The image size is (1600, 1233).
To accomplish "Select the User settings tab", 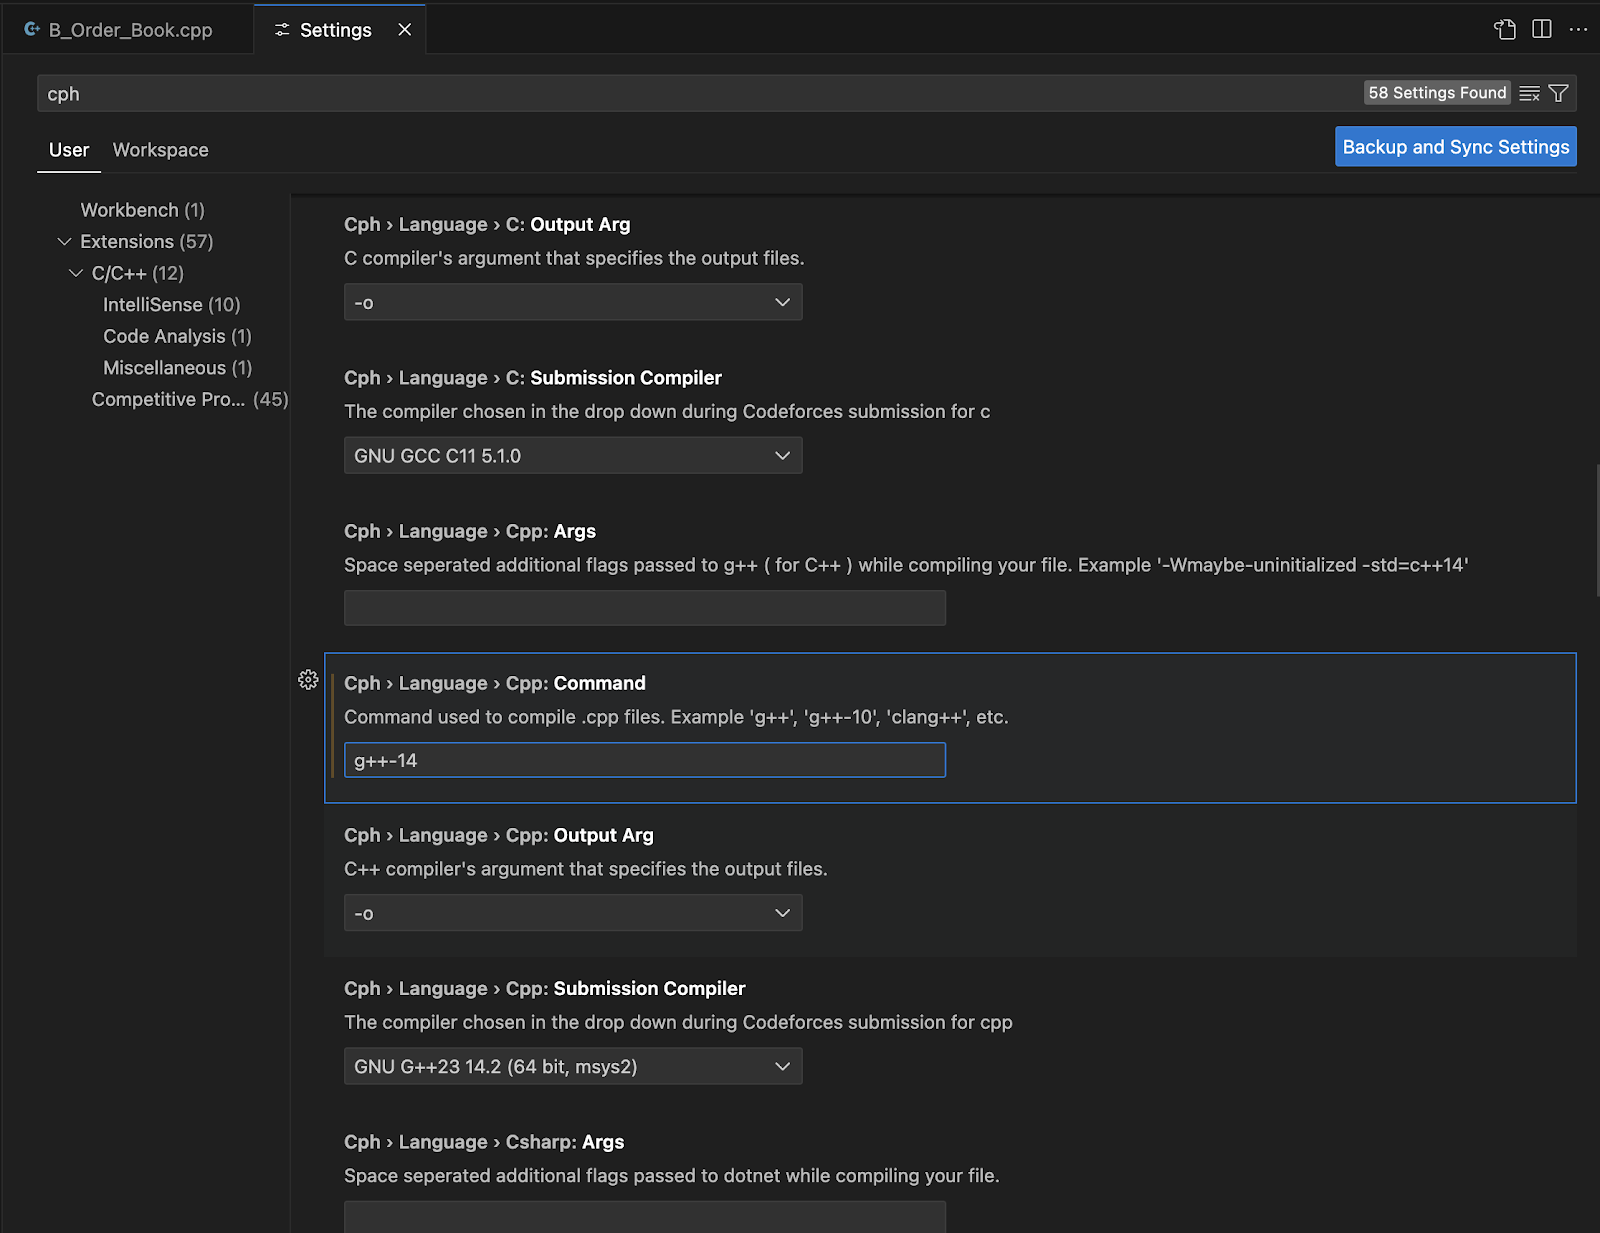I will 69,150.
